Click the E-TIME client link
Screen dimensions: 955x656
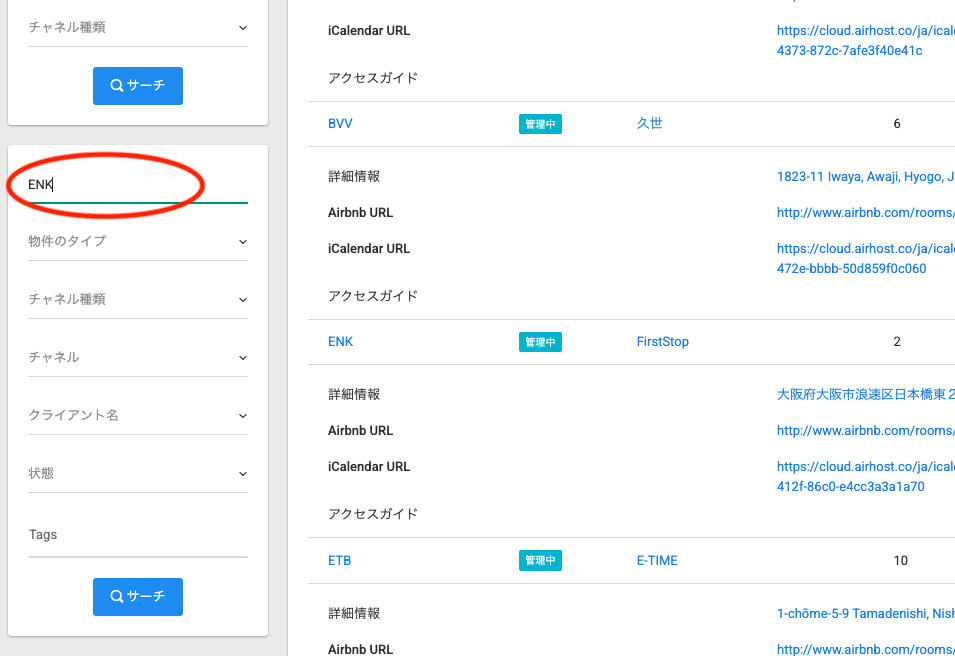[657, 561]
